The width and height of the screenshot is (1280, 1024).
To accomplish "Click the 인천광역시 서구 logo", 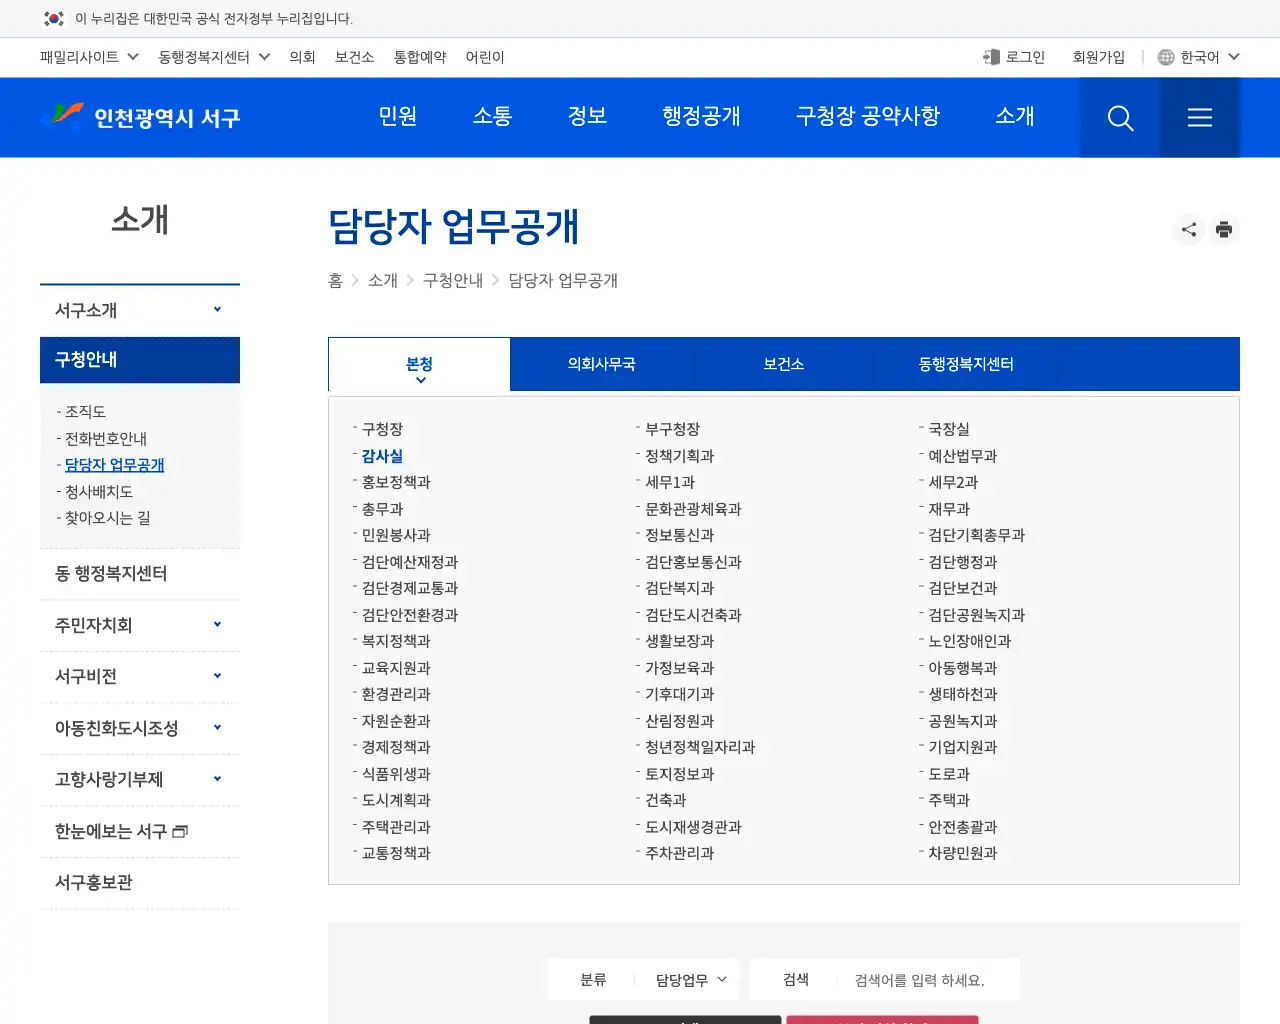I will click(141, 117).
